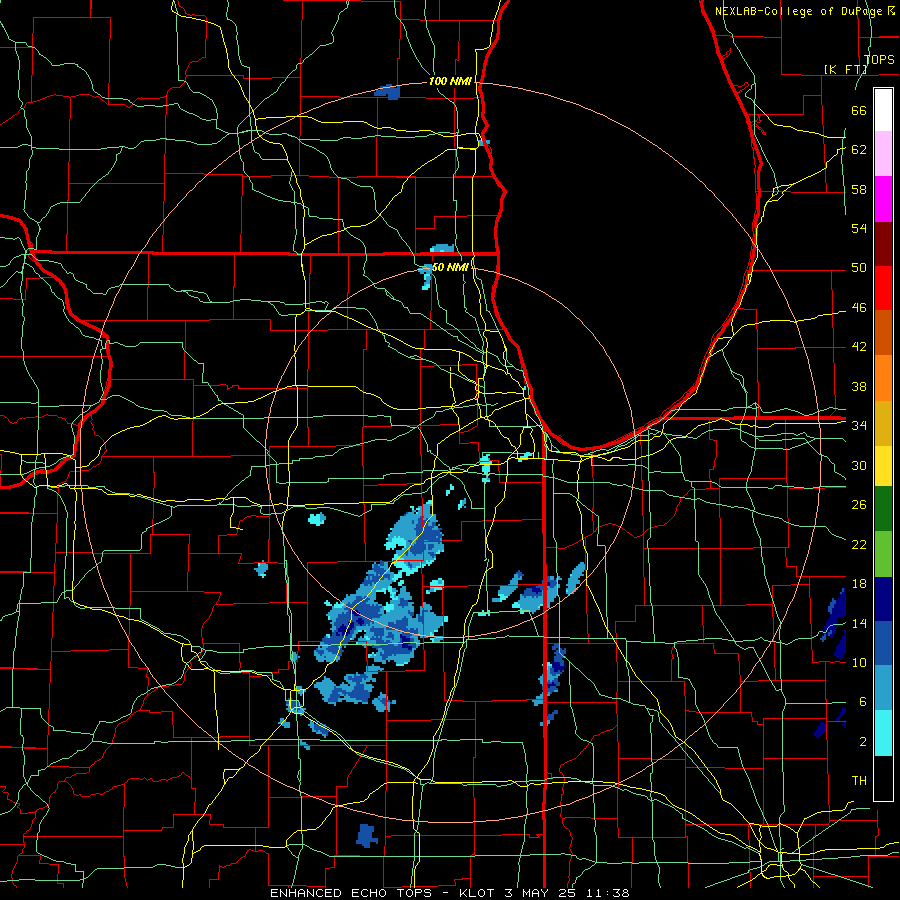Image resolution: width=900 pixels, height=900 pixels.
Task: Choose the bright yellow legend swatch
Action: pyautogui.click(x=883, y=465)
